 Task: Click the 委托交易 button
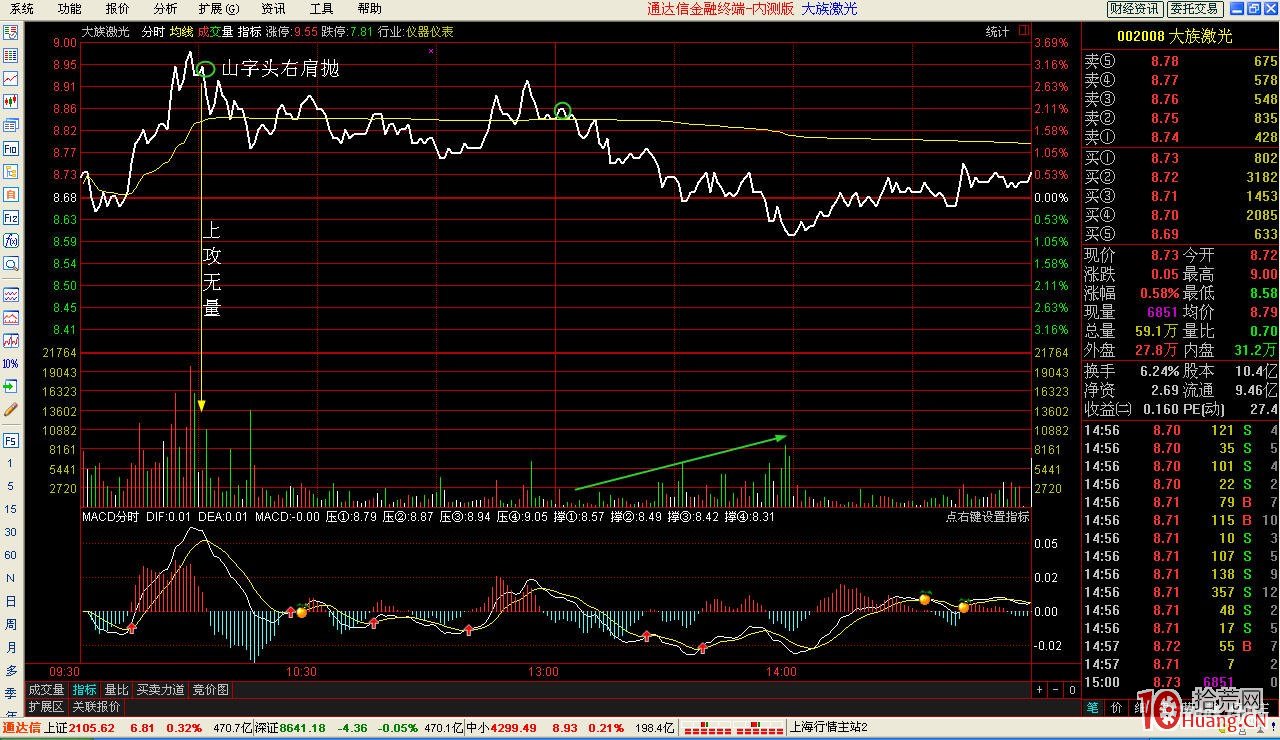click(x=1195, y=9)
